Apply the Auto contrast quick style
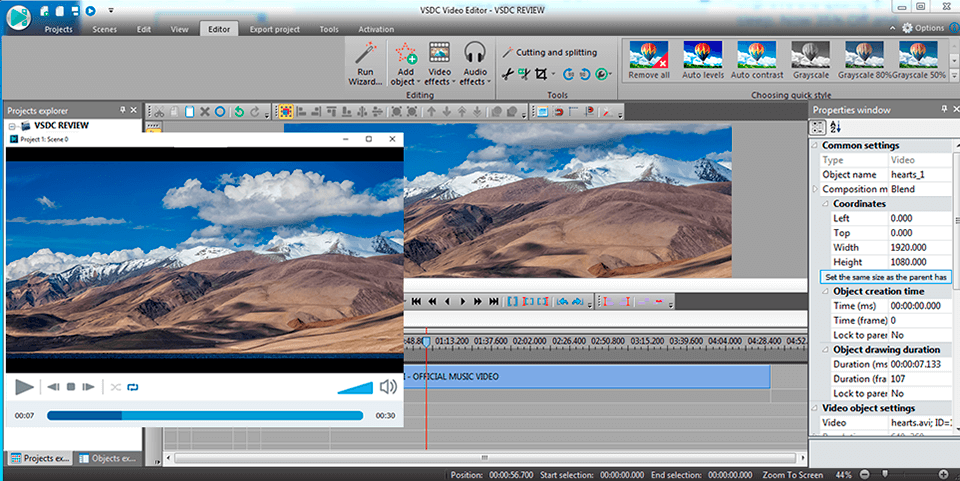This screenshot has width=960, height=481. 757,60
